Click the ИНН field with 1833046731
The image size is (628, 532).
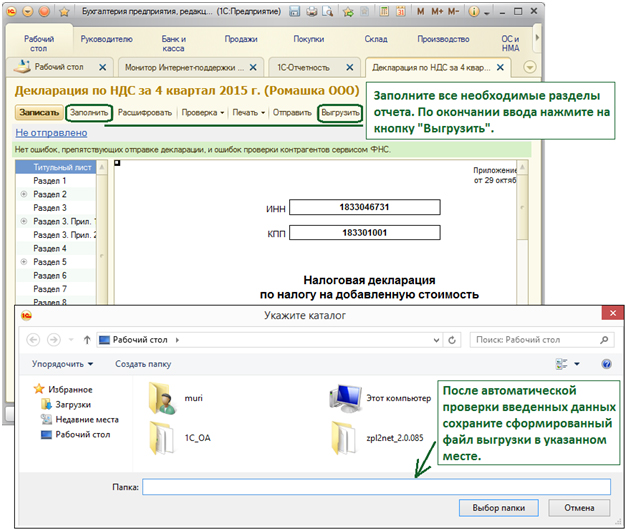point(364,207)
